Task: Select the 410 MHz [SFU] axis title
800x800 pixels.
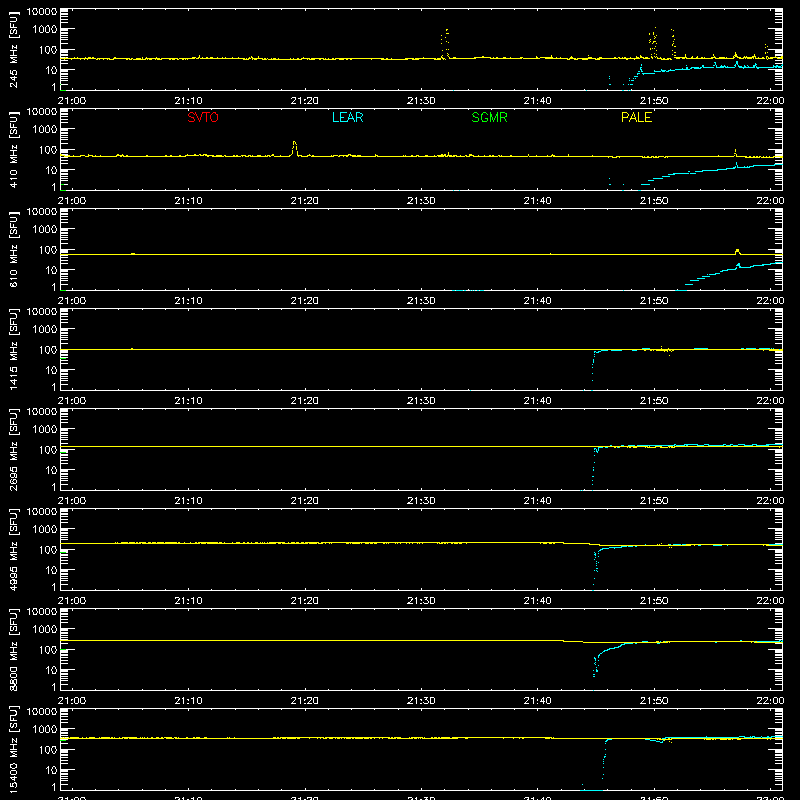Action: [x=14, y=150]
